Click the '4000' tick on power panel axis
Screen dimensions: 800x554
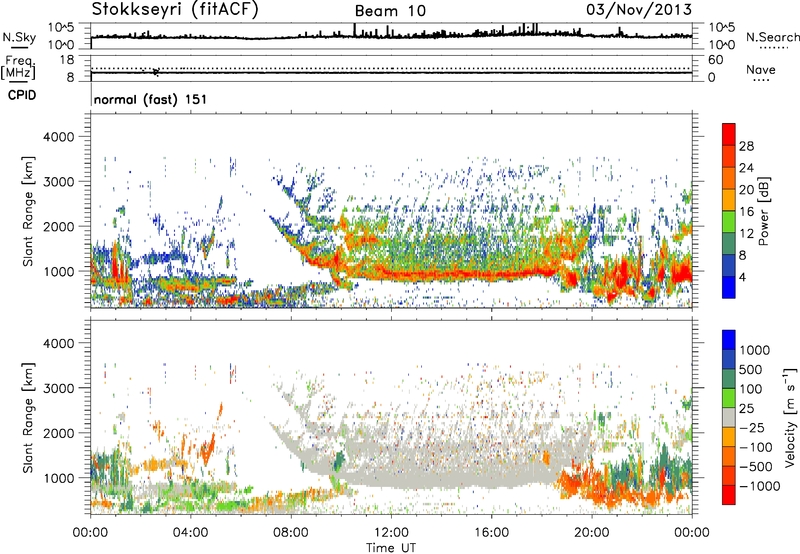[58, 137]
